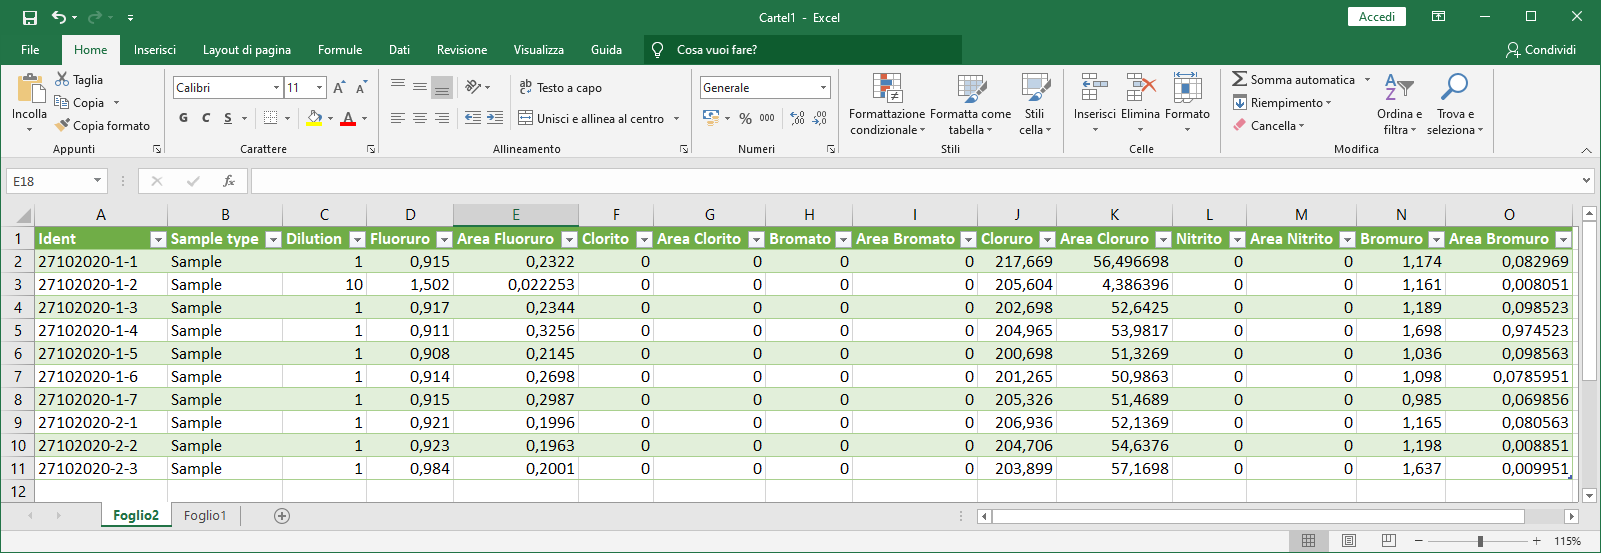Screen dimensions: 1601x553
Task: Click the text orientation icon
Action: click(x=474, y=87)
